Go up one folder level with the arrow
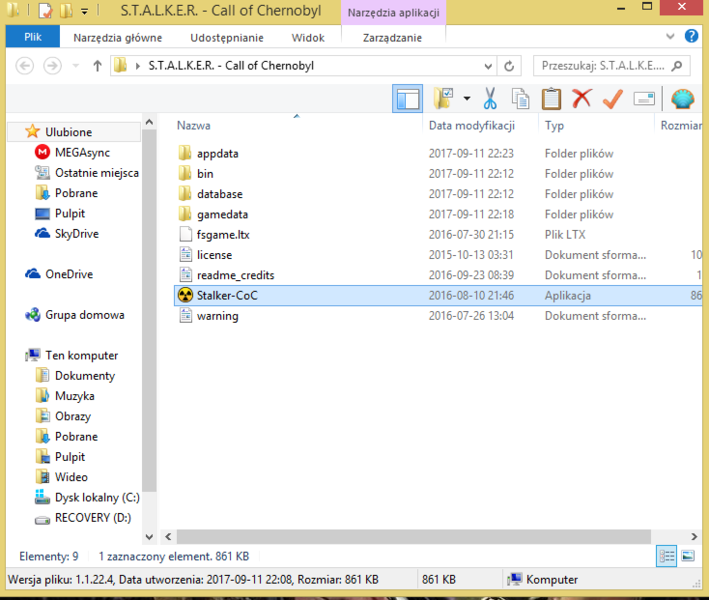This screenshot has height=600, width=709. click(x=97, y=66)
